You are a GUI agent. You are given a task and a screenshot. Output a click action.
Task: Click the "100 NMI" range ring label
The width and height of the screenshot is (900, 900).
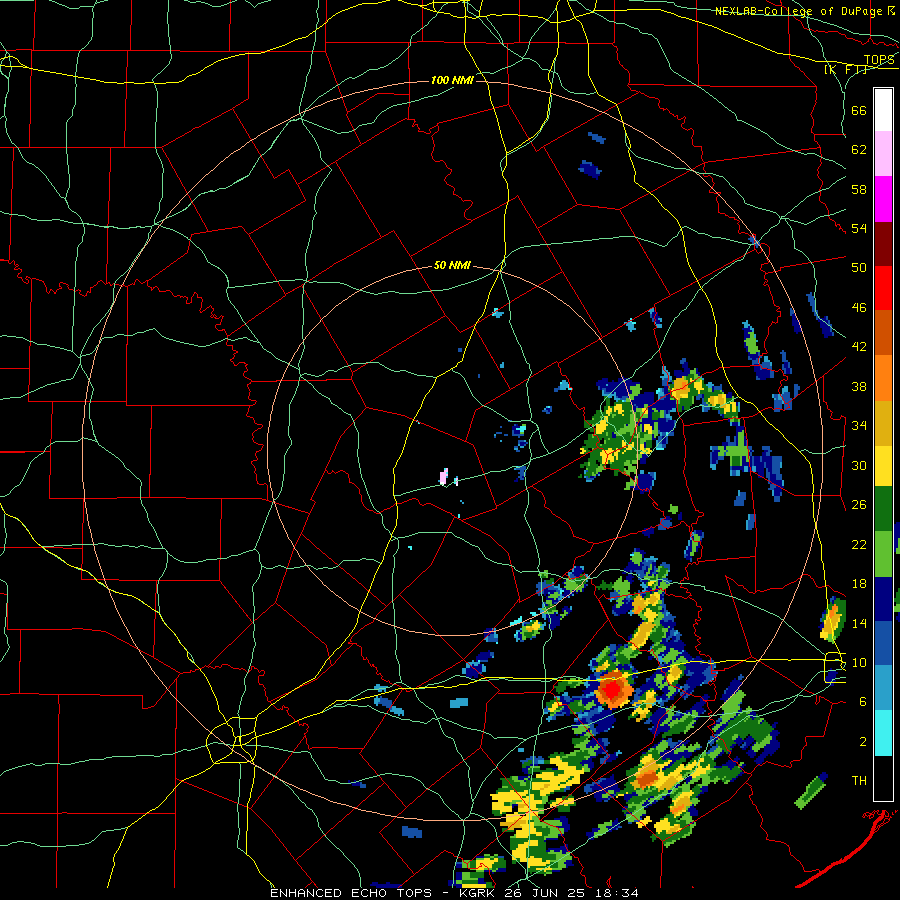tap(452, 80)
